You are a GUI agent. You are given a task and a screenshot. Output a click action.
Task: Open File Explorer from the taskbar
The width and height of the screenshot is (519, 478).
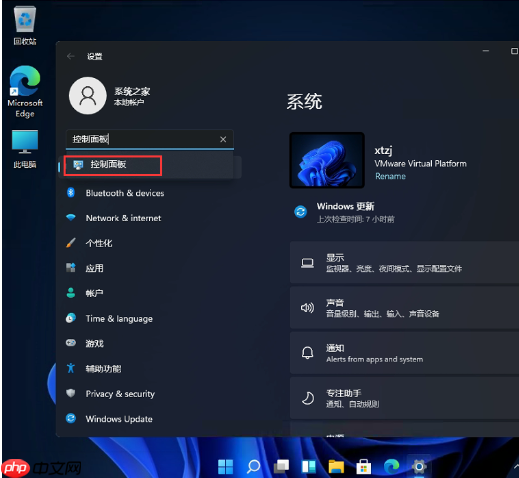coord(336,466)
